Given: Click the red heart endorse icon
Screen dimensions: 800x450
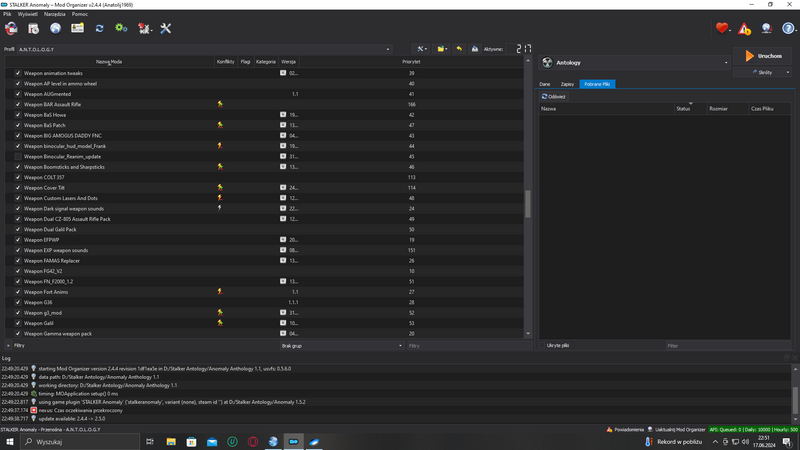Looking at the screenshot, I should coord(722,28).
